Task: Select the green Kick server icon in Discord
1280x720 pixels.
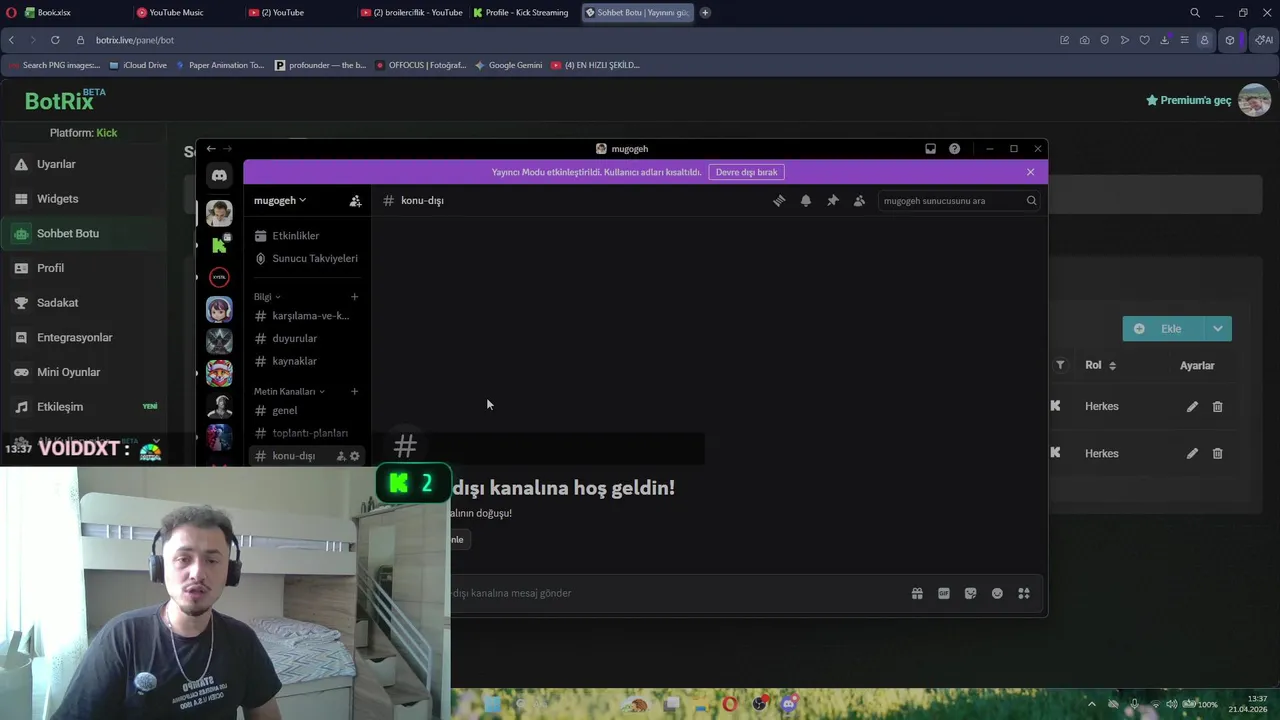Action: point(219,245)
